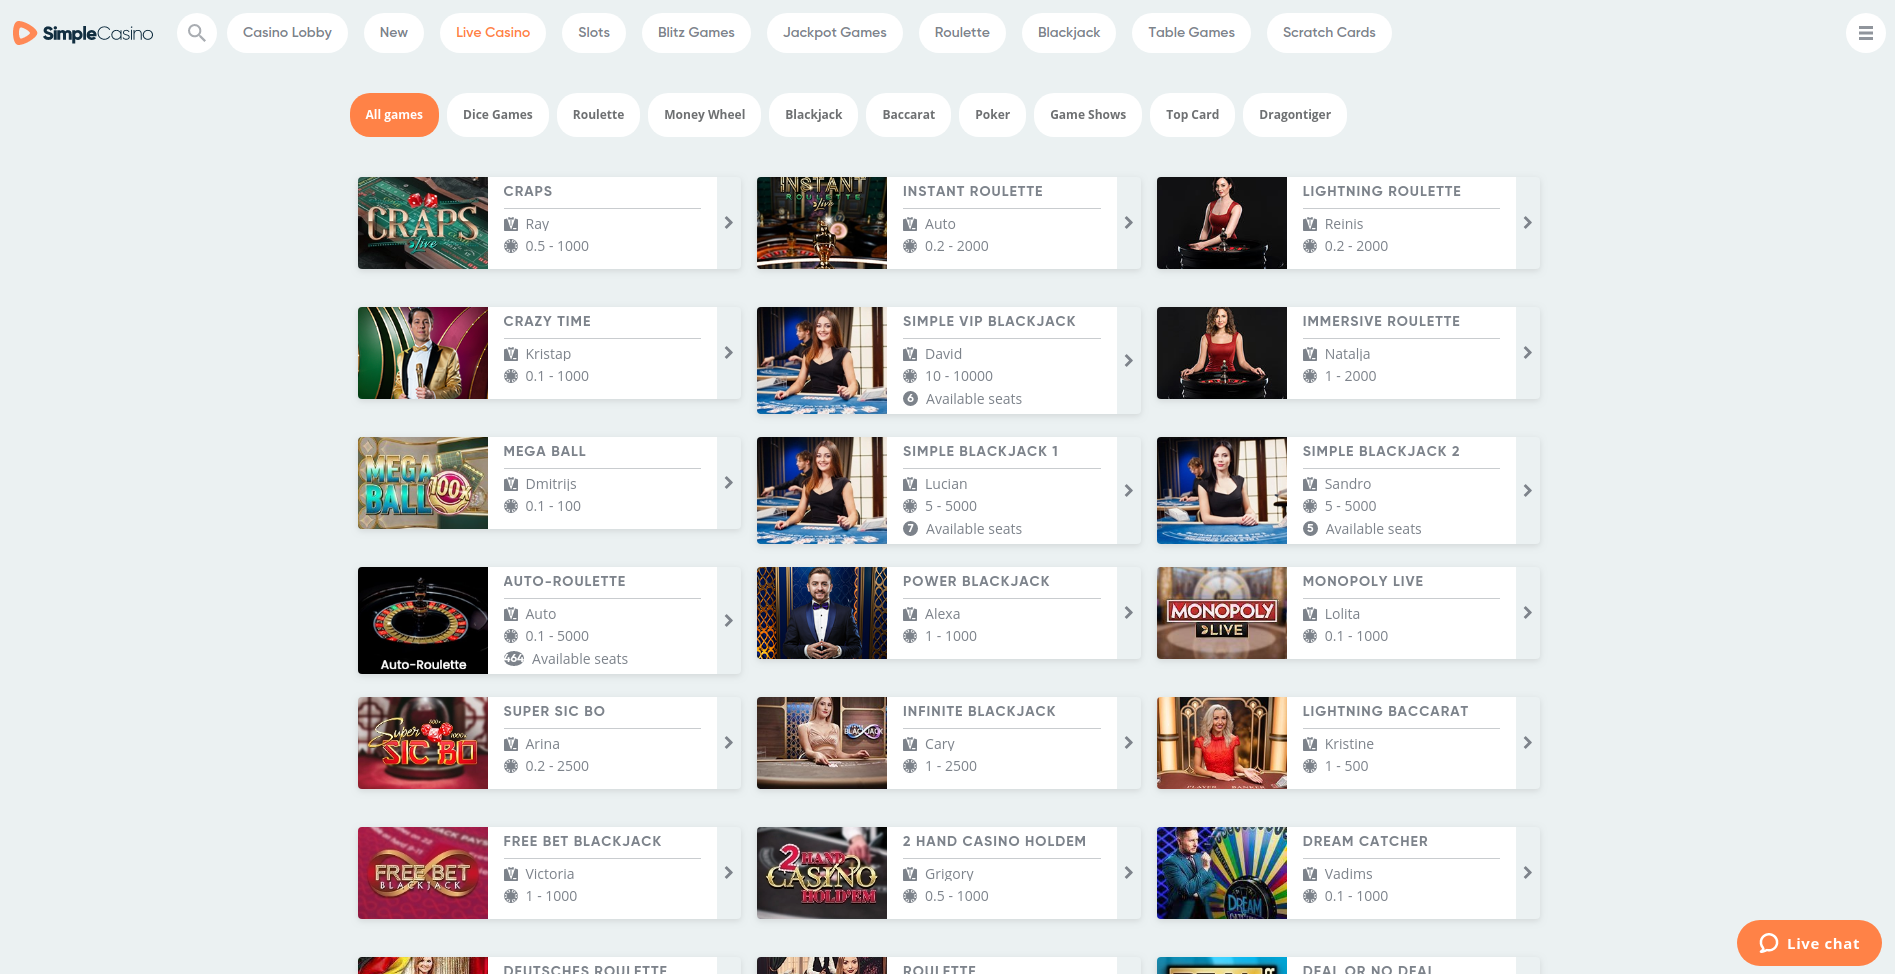The height and width of the screenshot is (974, 1895).
Task: Filter by Dice Games
Action: point(497,115)
